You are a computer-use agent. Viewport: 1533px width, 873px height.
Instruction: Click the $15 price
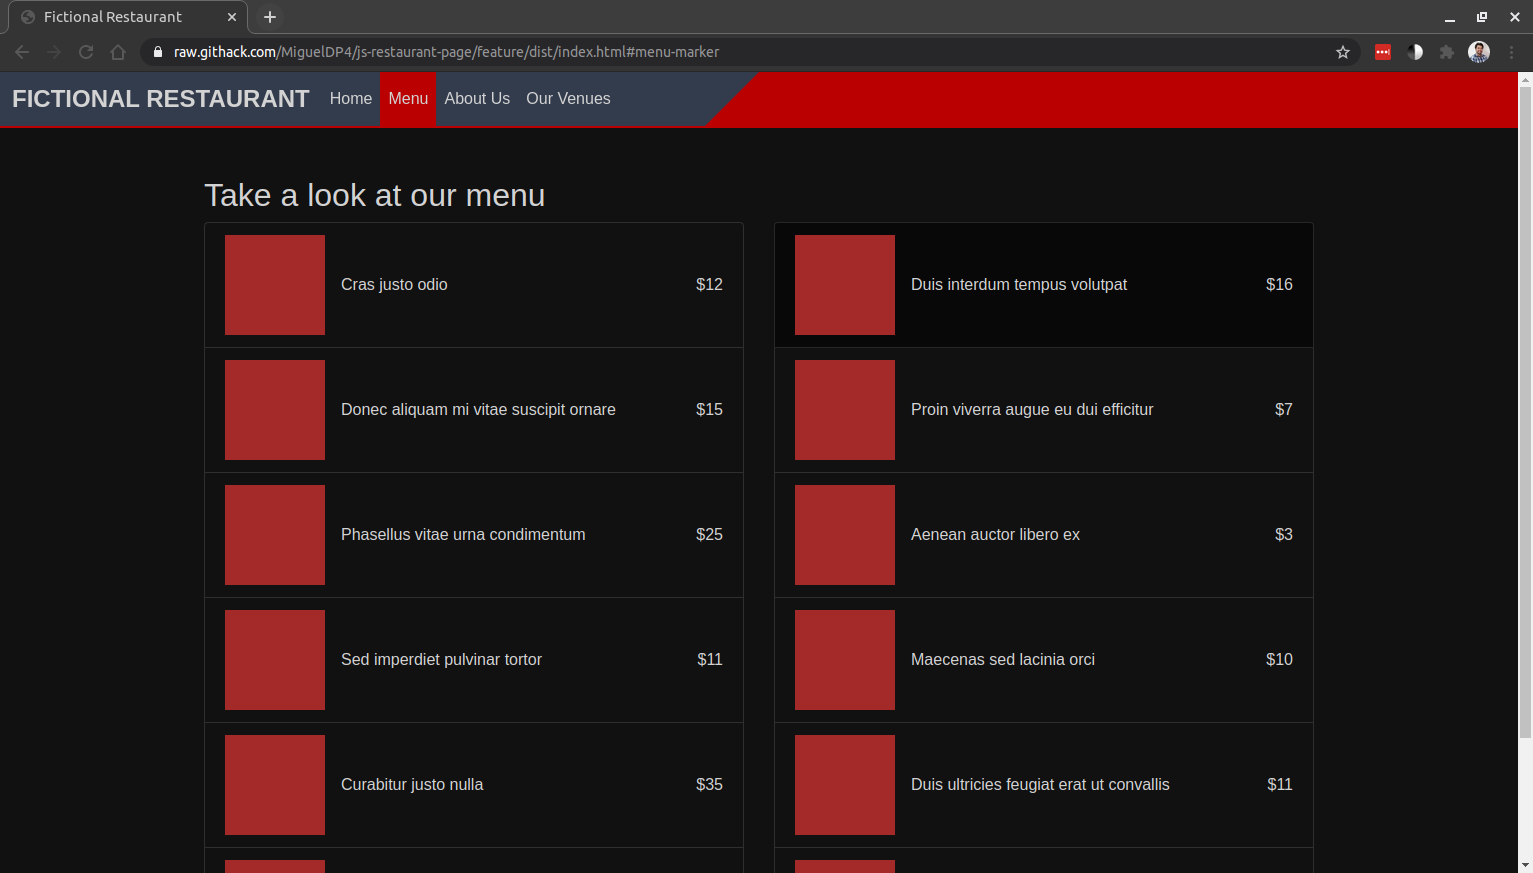709,410
